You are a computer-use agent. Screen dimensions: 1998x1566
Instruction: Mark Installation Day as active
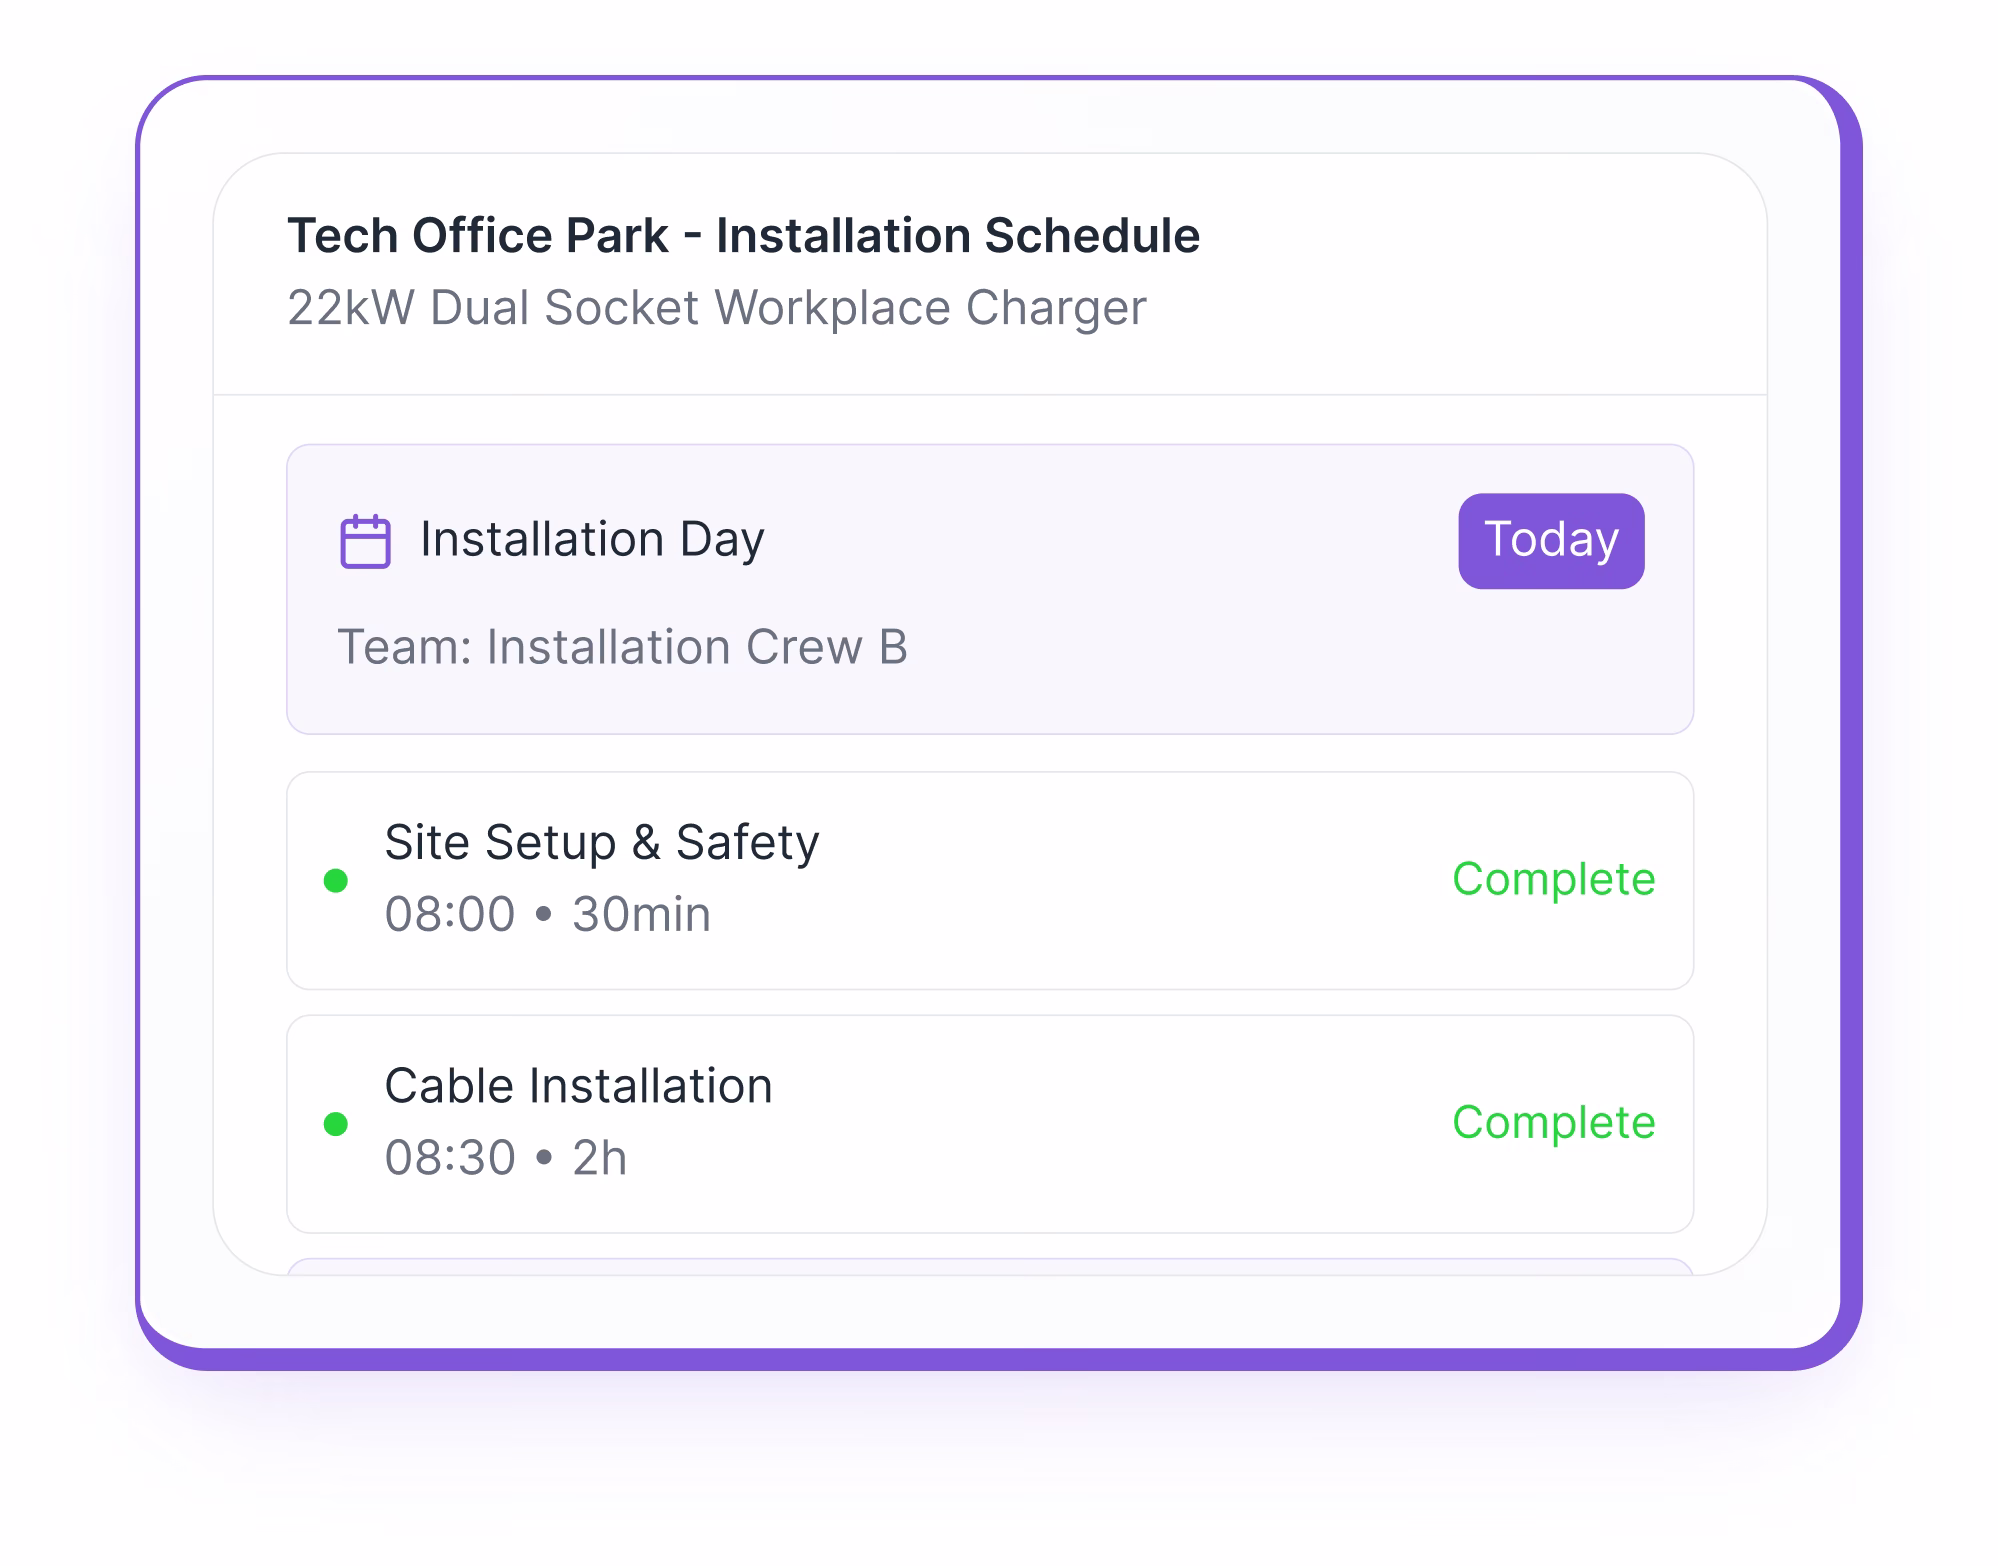point(1550,540)
